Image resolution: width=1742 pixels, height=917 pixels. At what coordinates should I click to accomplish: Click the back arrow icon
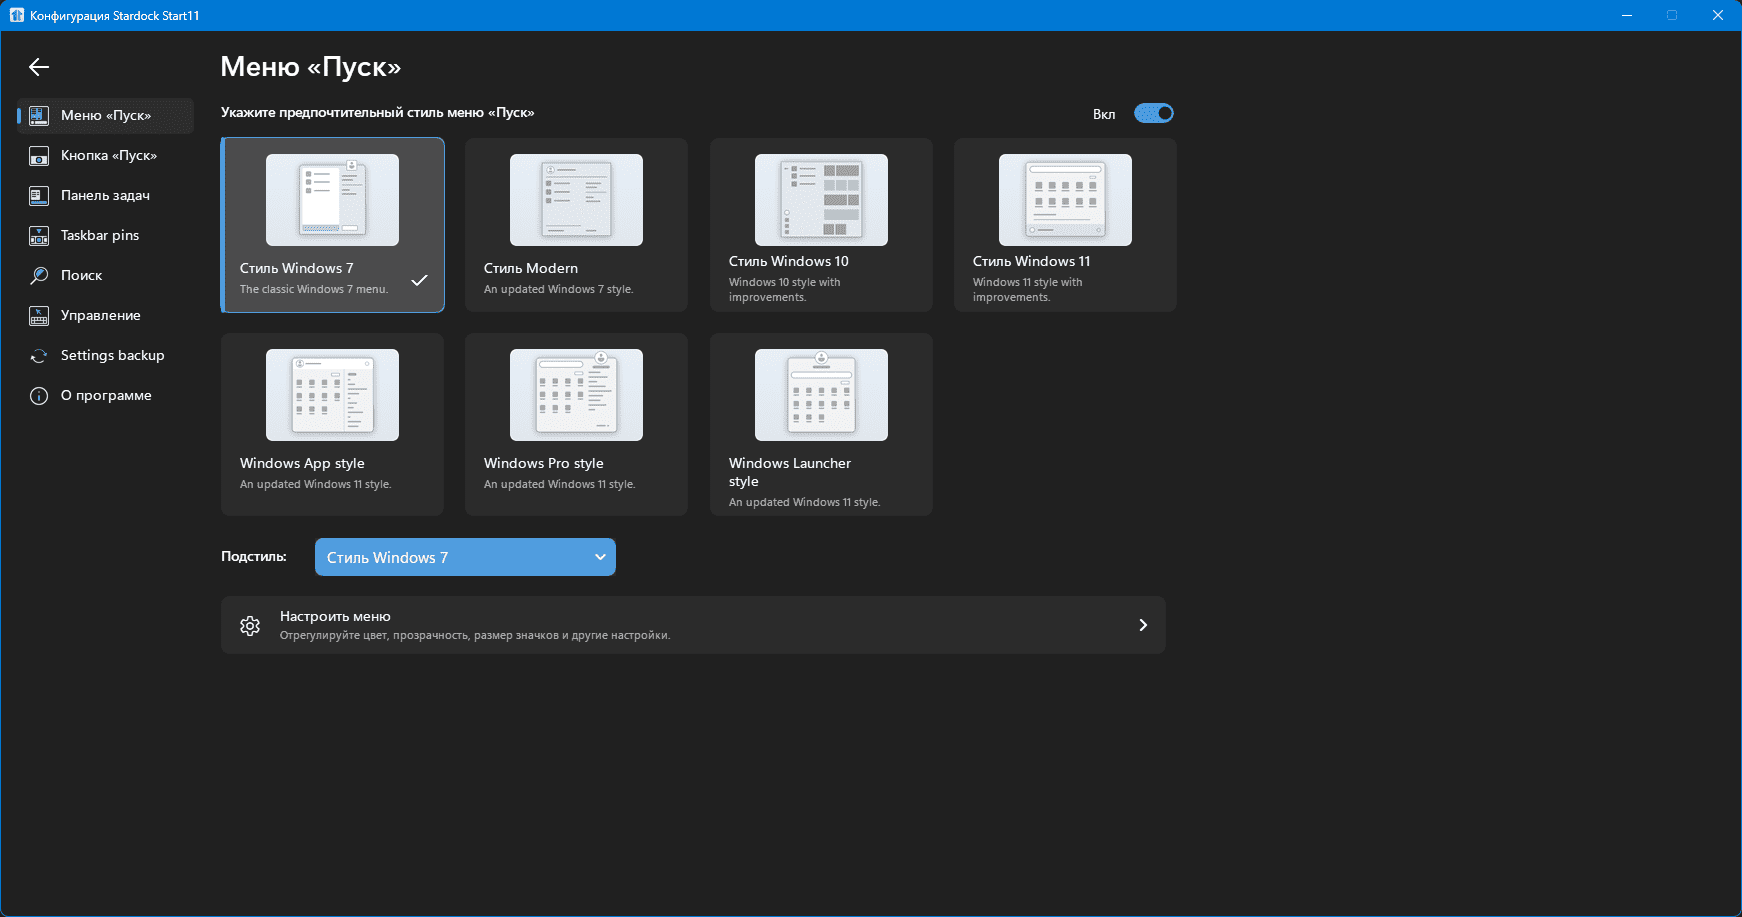click(x=39, y=67)
